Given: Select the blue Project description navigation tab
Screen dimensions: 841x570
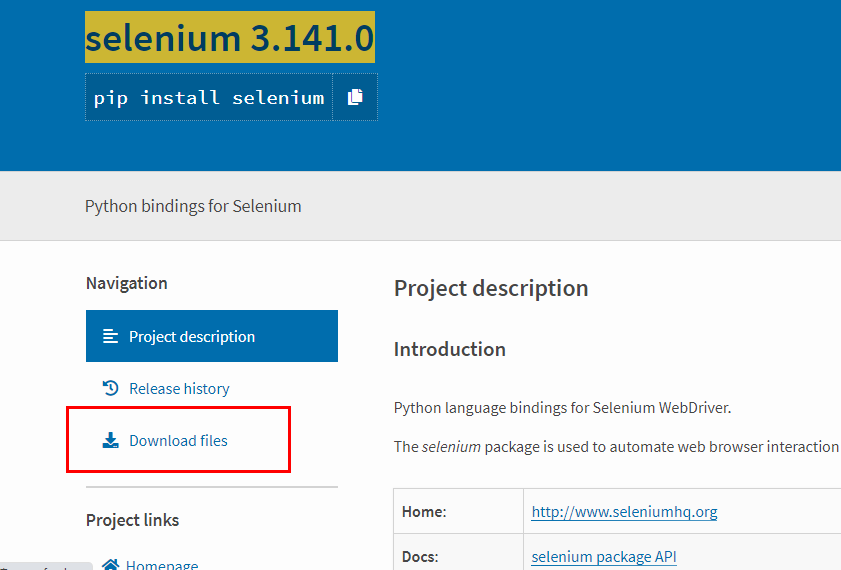Looking at the screenshot, I should point(212,336).
